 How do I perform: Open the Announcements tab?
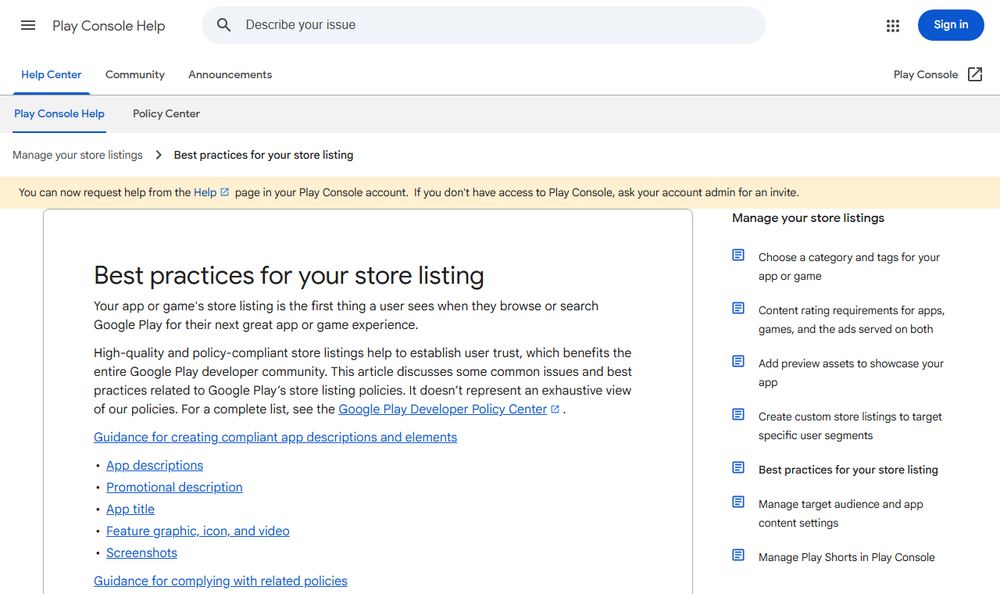(x=230, y=75)
